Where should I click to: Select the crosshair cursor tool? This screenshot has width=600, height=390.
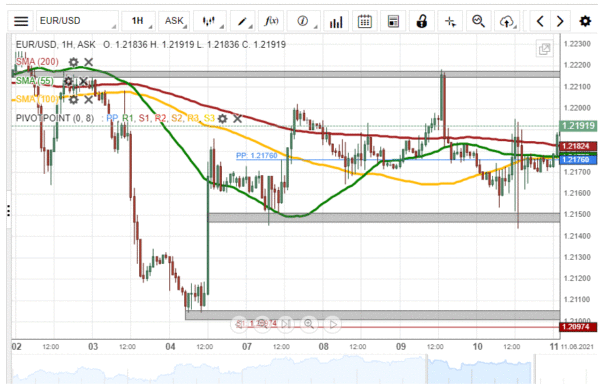pos(450,21)
